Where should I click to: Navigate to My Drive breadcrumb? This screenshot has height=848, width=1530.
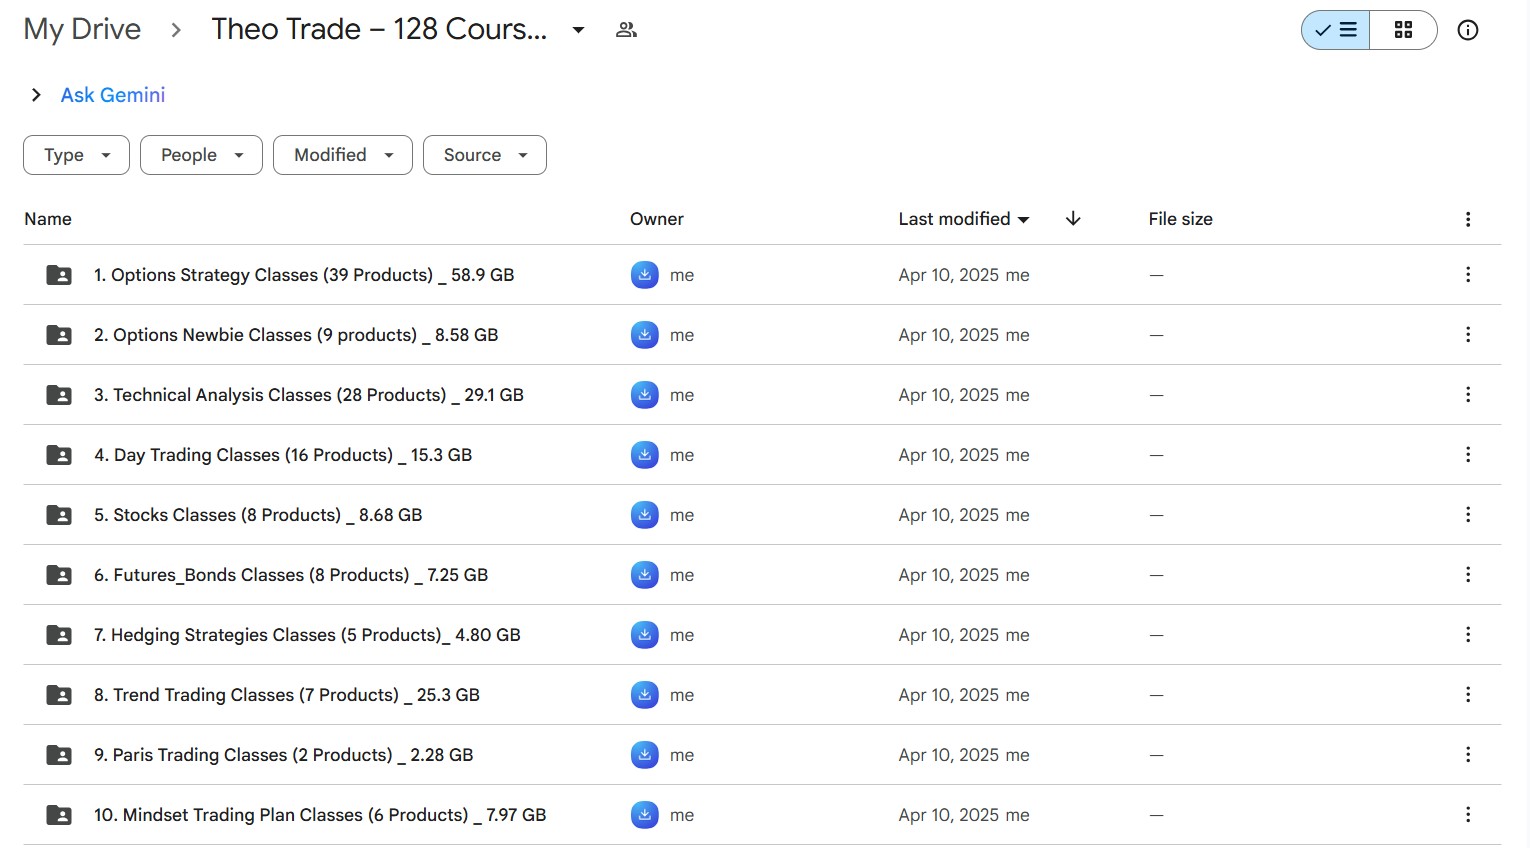[82, 30]
